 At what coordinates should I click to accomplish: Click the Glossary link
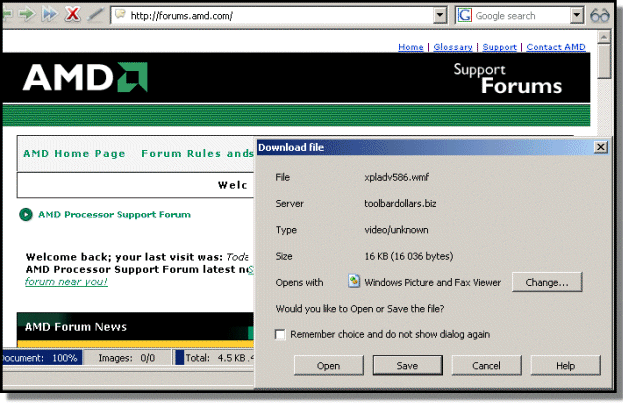(453, 47)
